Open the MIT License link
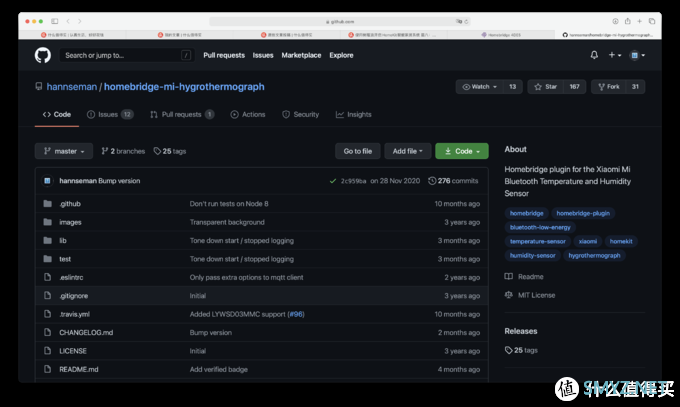 [530, 295]
